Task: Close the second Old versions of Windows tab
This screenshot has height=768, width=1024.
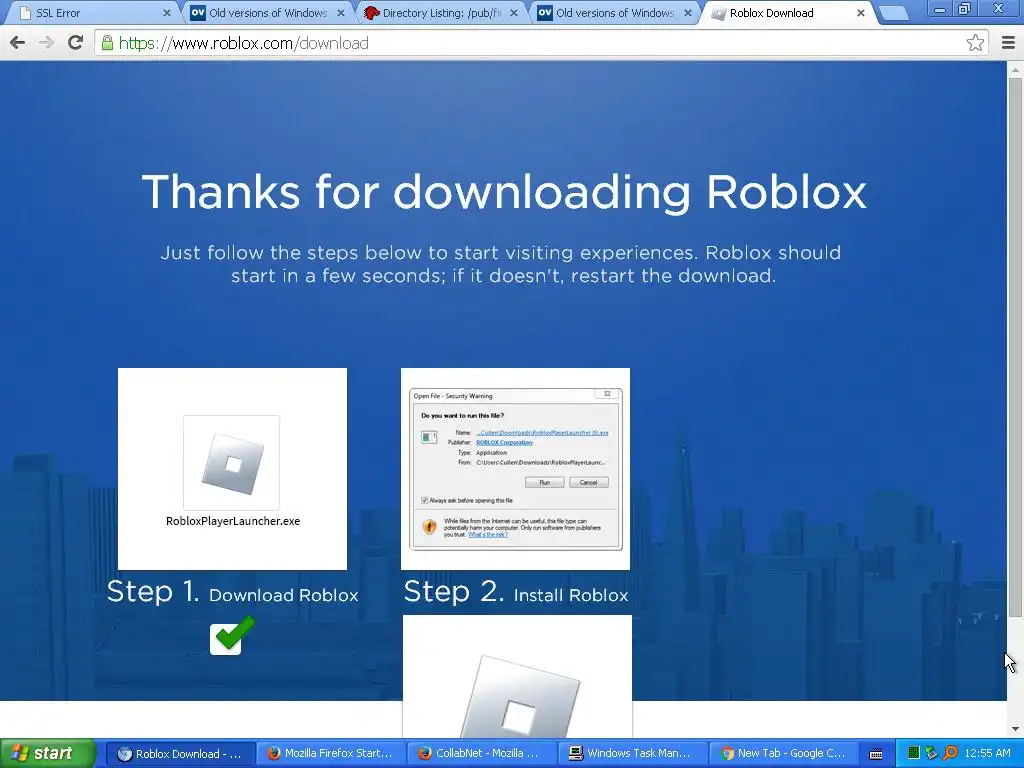Action: pyautogui.click(x=687, y=13)
